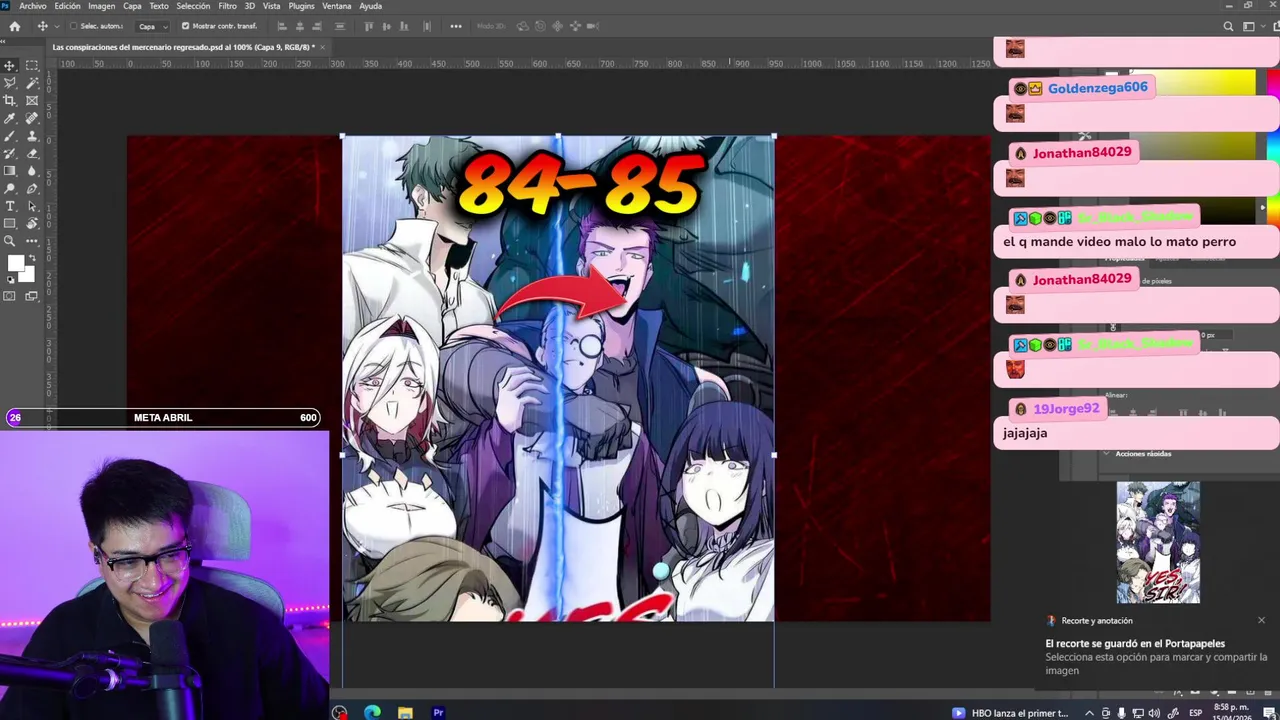This screenshot has height=720, width=1280.
Task: Open Photoshop search icon top right
Action: pyautogui.click(x=1229, y=26)
